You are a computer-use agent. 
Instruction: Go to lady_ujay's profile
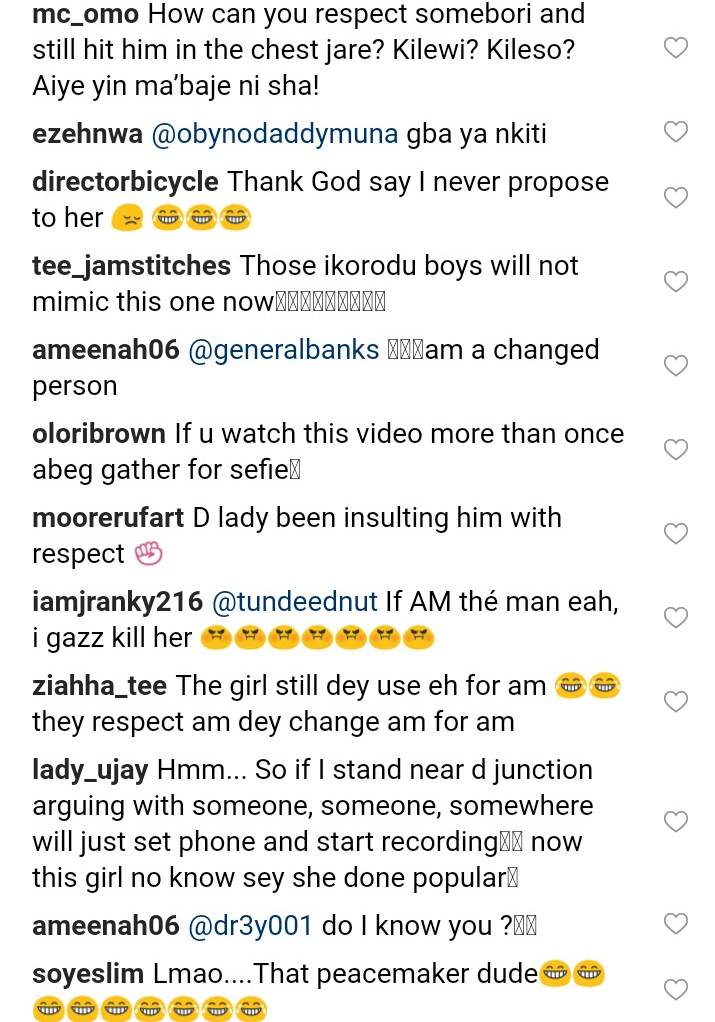(90, 770)
